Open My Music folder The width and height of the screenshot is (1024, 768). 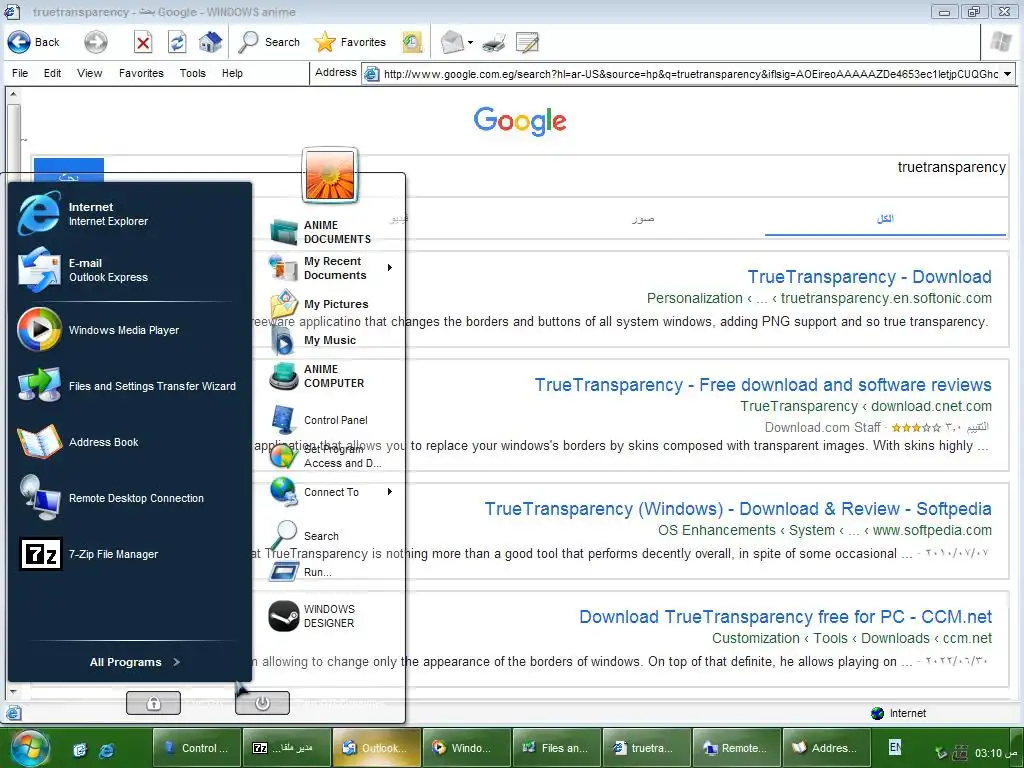(x=332, y=340)
